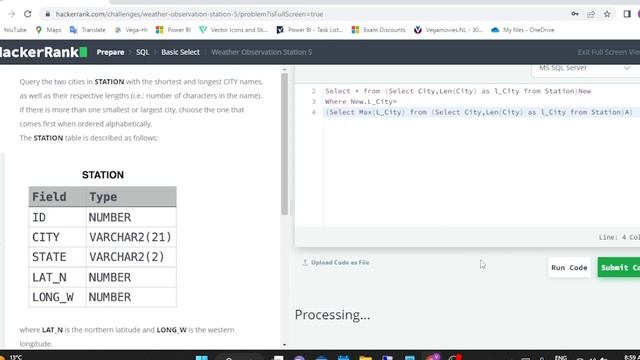This screenshot has width=640, height=360.
Task: Click the VARCHAR2(21) type cell
Action: (x=131, y=237)
